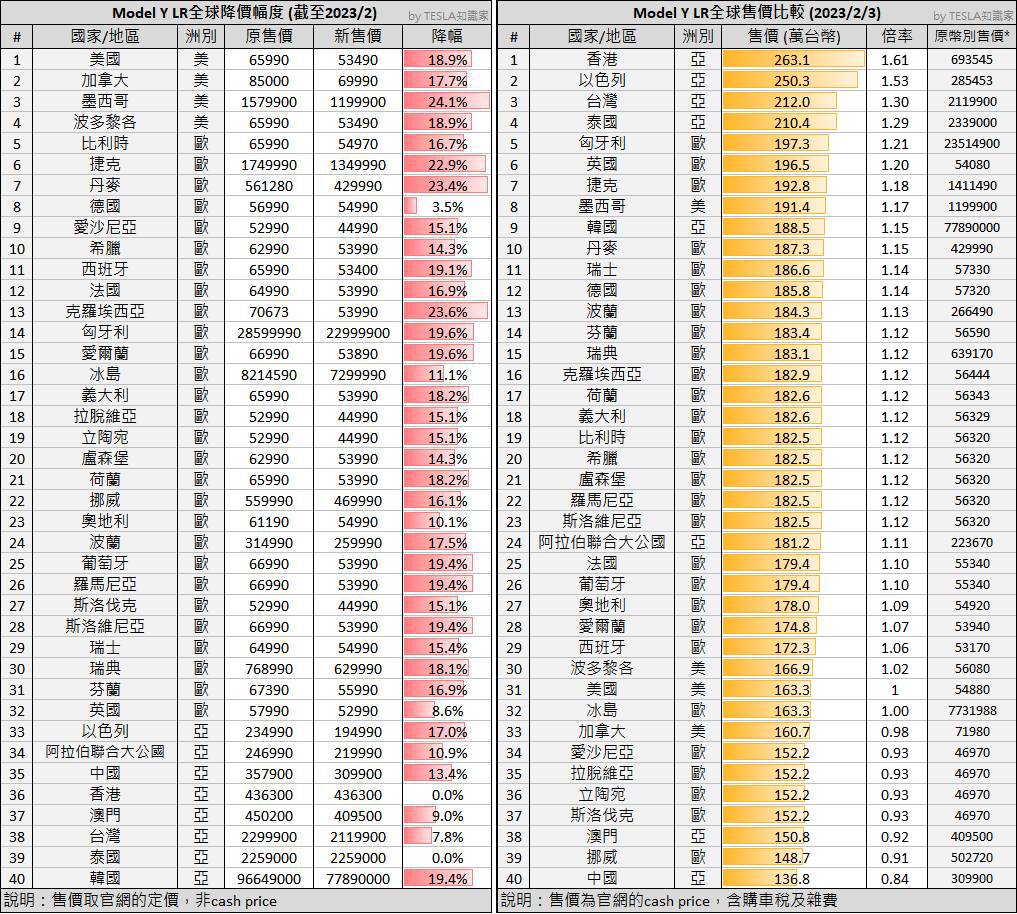Screen dimensions: 1017x914
Task: Click the 693545 local currency price cell
Action: click(971, 60)
